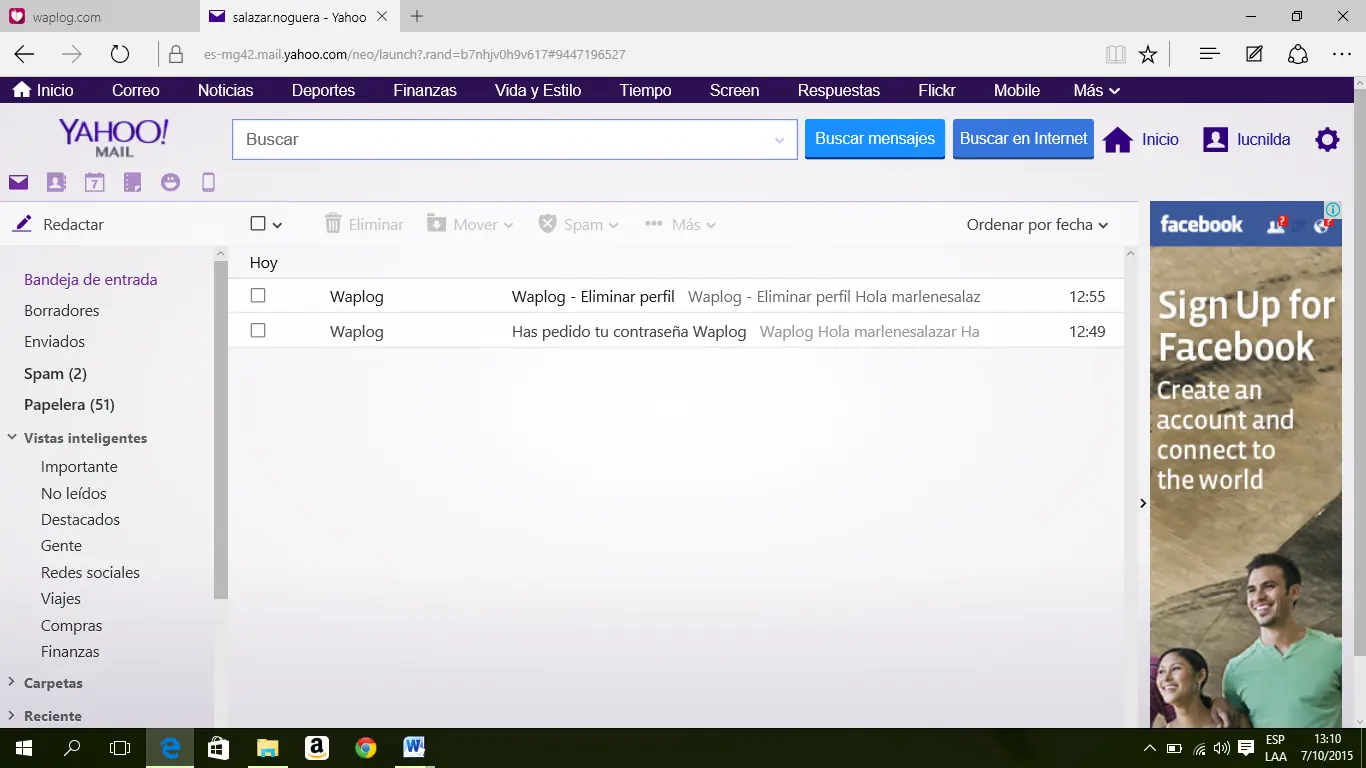
Task: Open the Chrome icon in the taskbar
Action: (365, 747)
